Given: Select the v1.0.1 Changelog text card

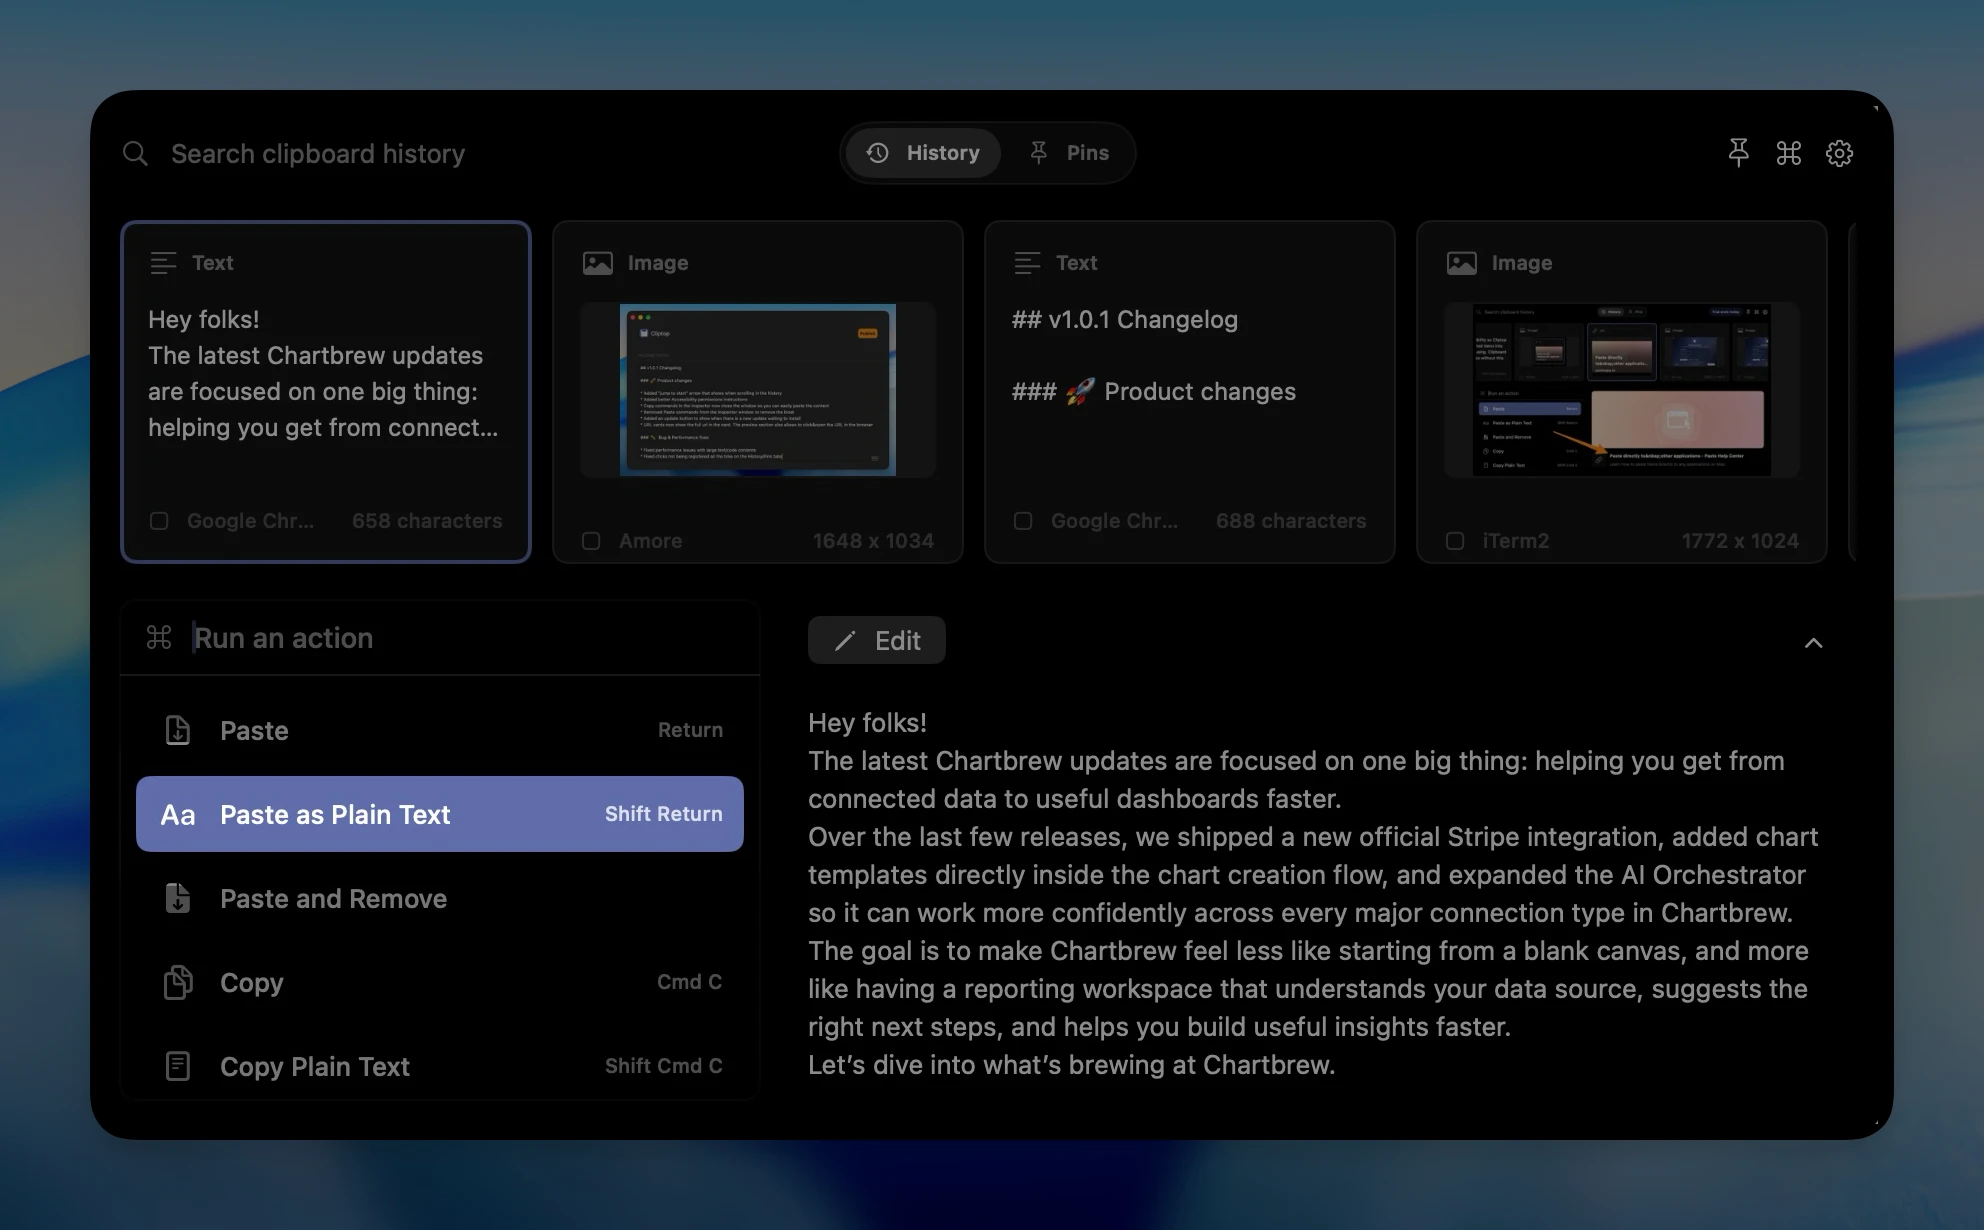Looking at the screenshot, I should [x=1189, y=392].
